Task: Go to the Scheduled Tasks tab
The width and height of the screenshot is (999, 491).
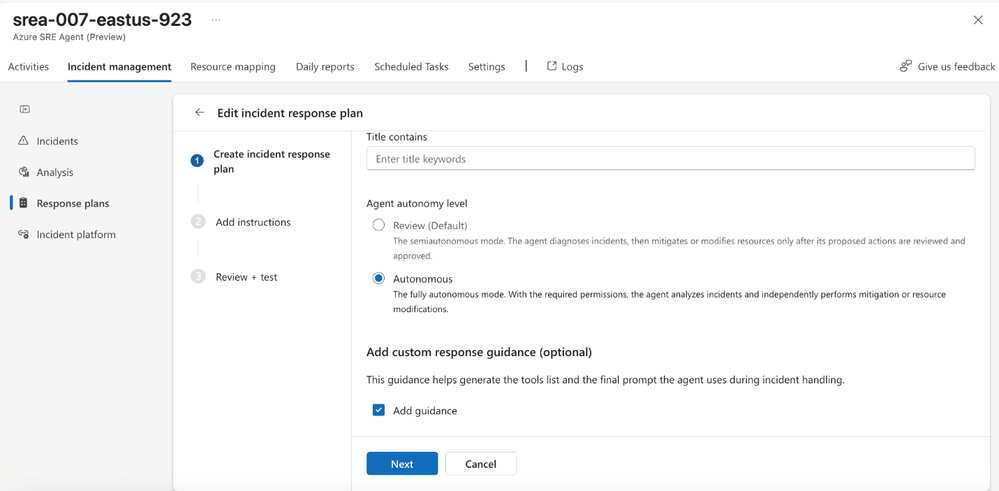Action: coord(411,67)
